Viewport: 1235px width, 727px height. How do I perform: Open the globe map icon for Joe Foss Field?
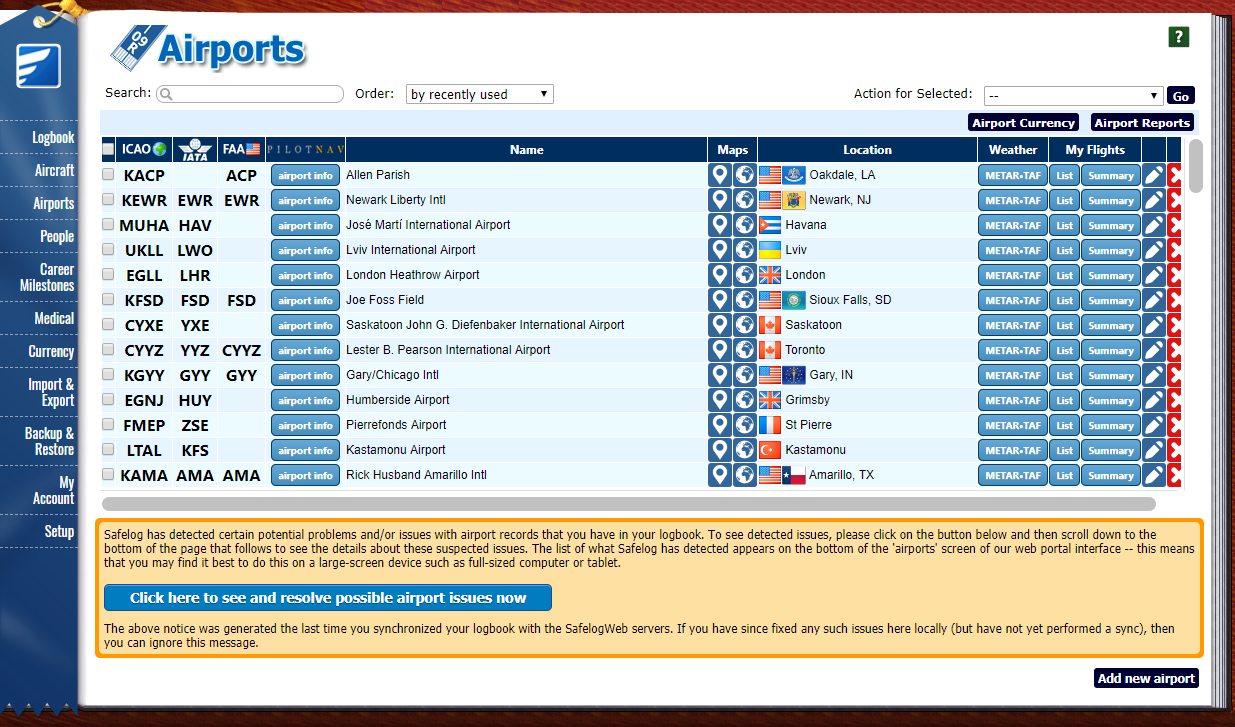[x=744, y=300]
